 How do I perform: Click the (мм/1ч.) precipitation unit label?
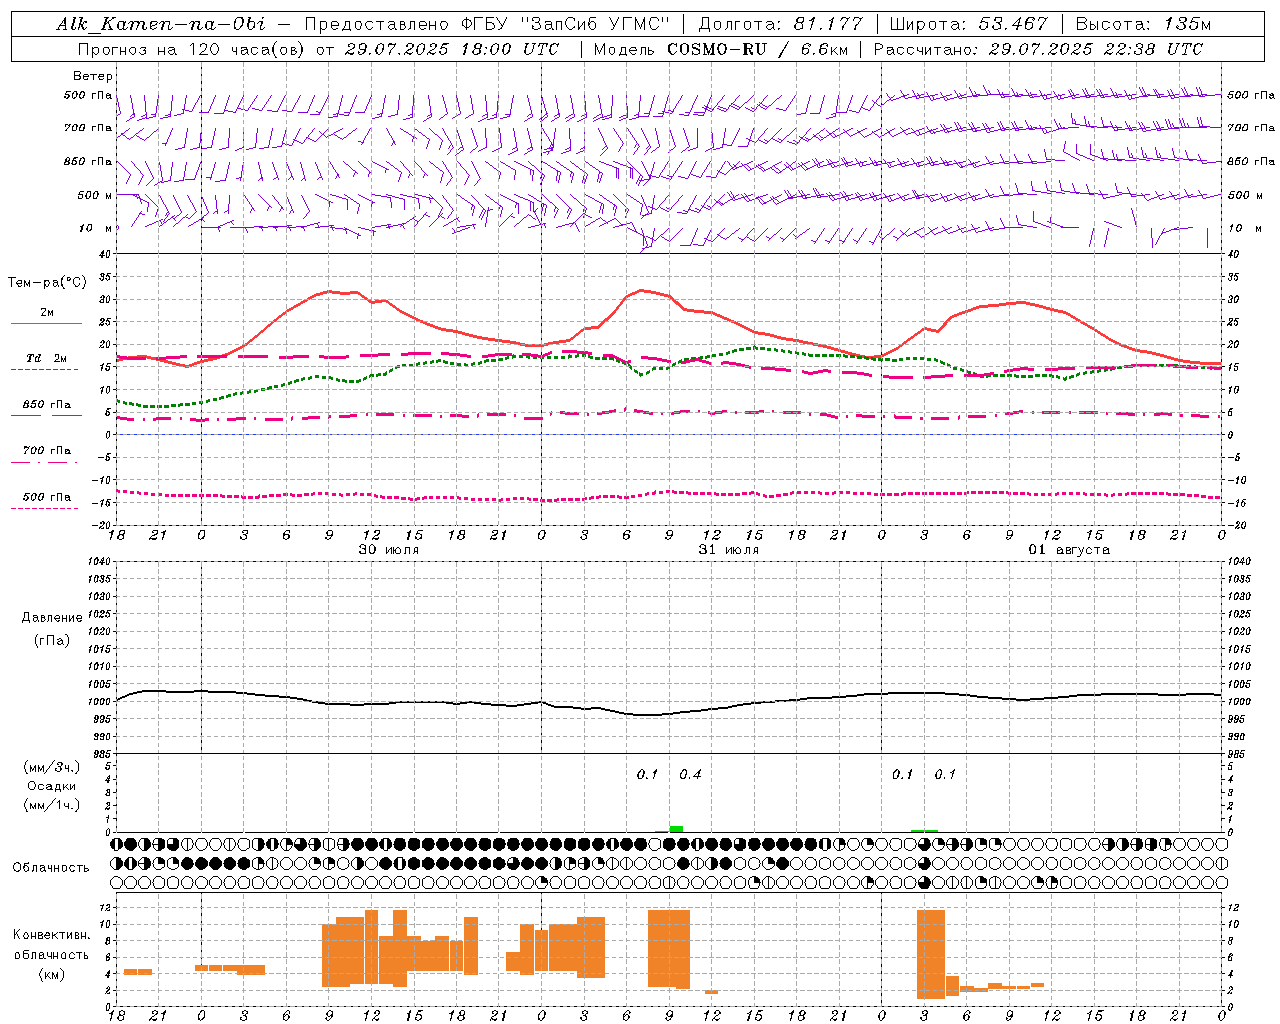(x=52, y=805)
